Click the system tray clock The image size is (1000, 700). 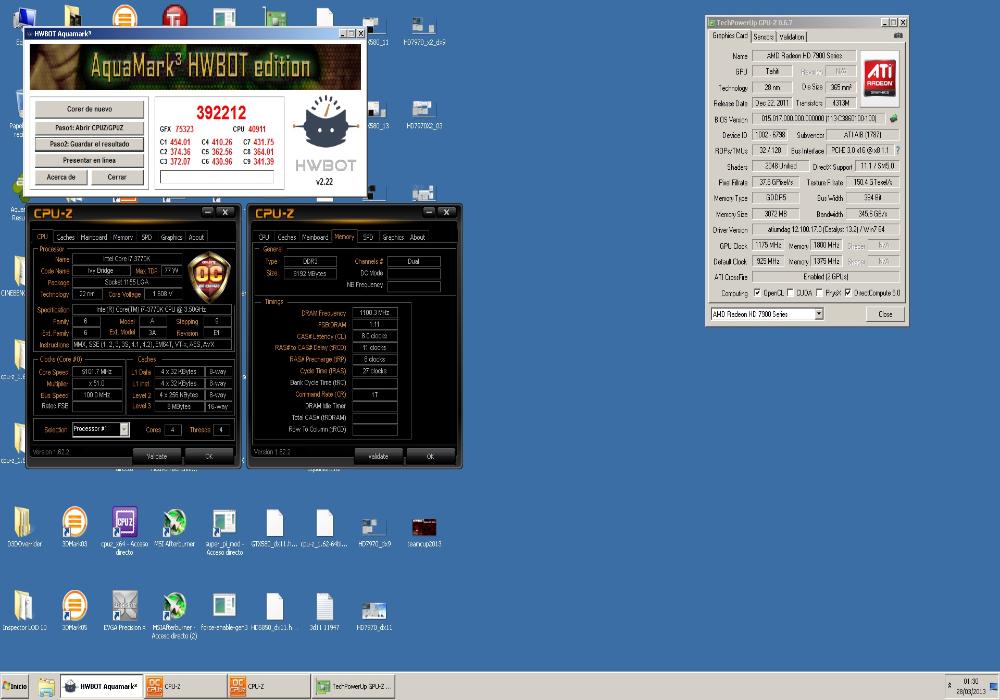coord(970,686)
